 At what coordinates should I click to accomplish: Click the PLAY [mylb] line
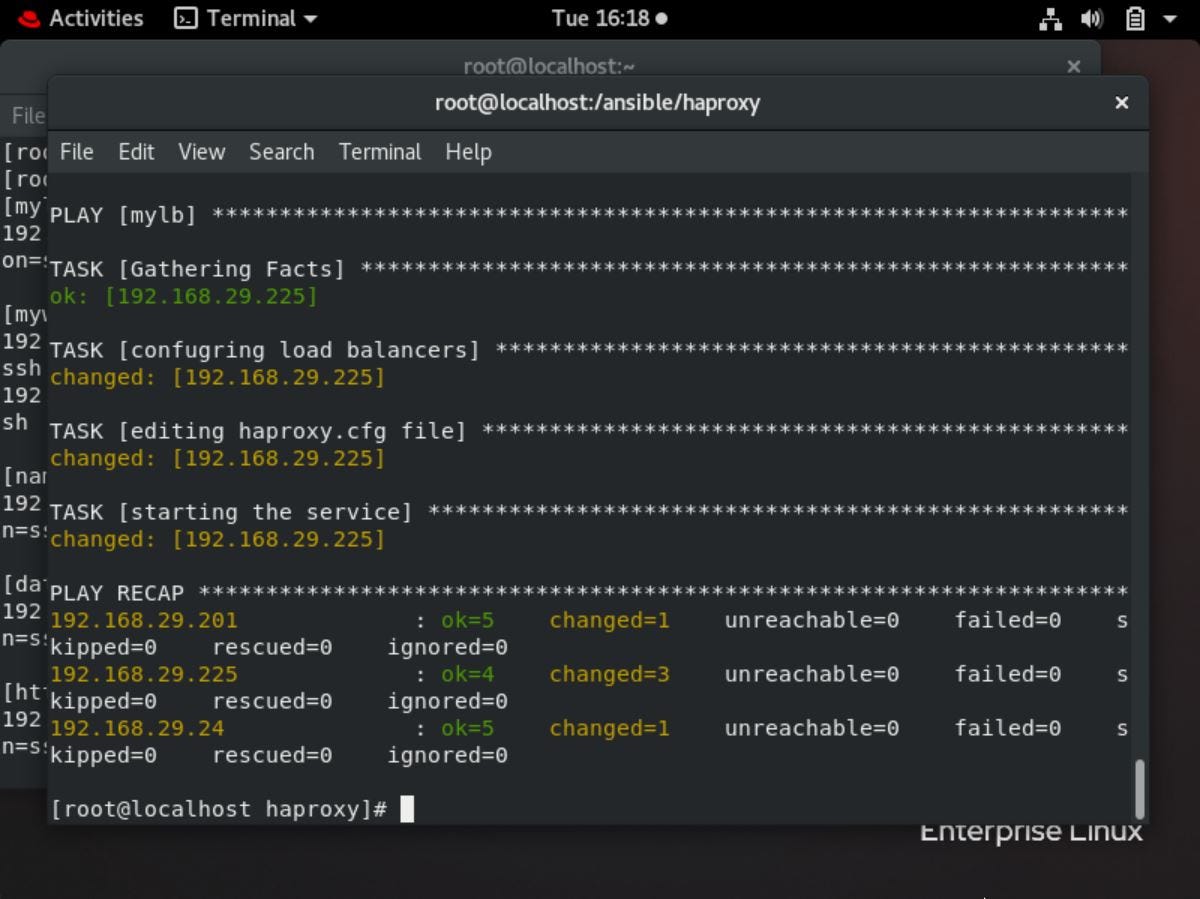click(x=589, y=215)
